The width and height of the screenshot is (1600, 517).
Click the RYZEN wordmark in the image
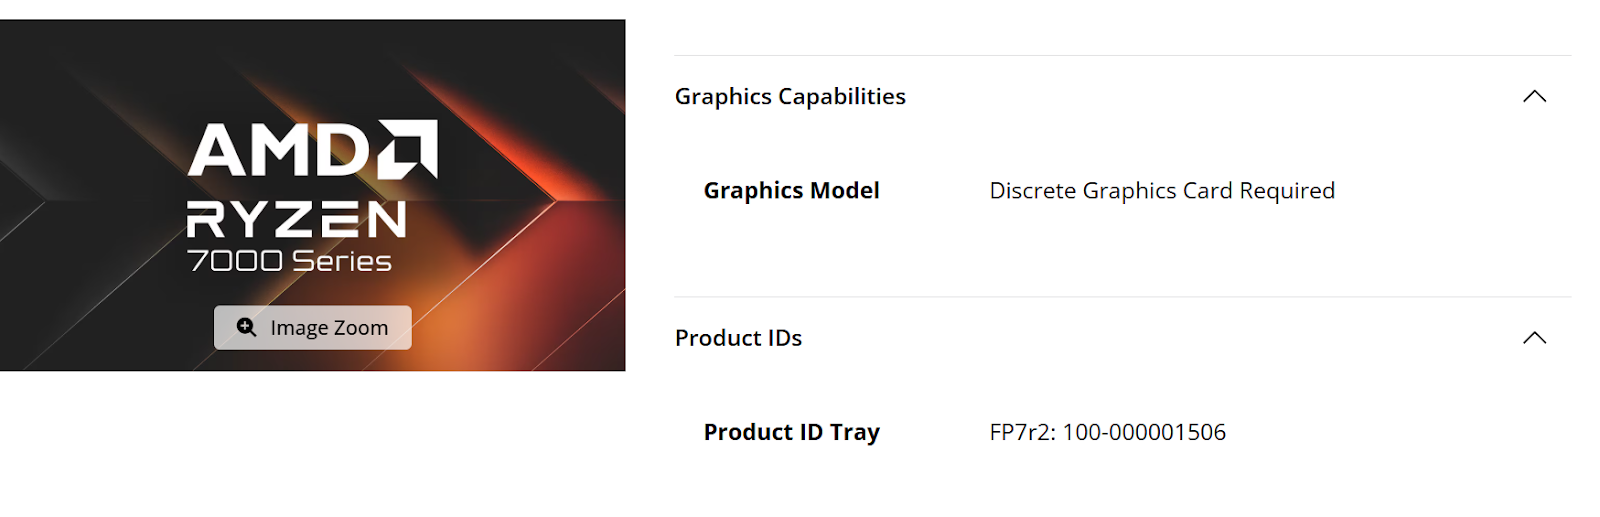click(x=296, y=220)
